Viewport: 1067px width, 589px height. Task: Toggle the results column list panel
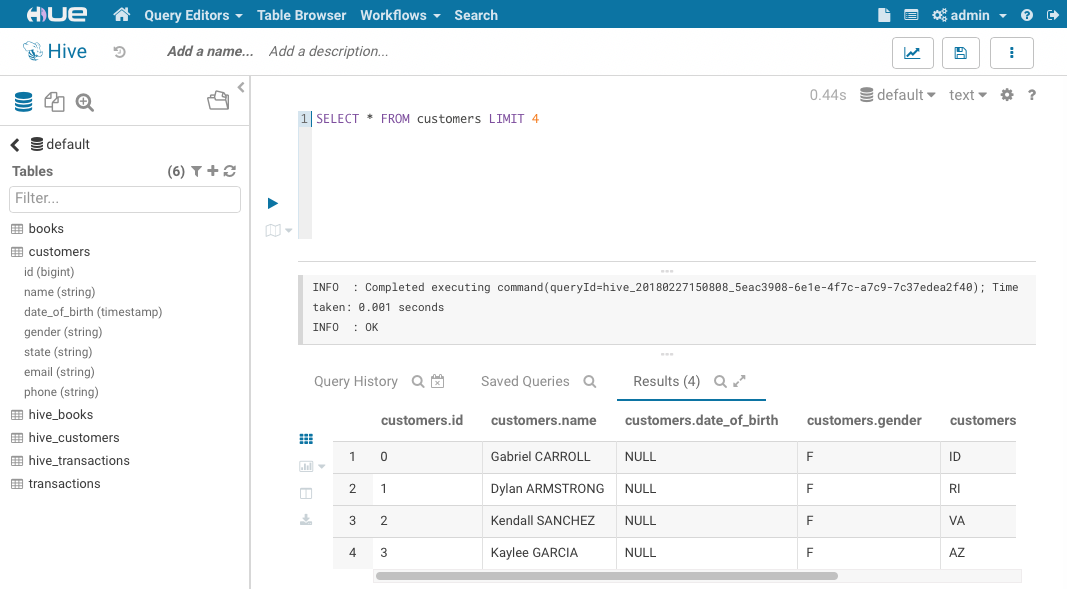[x=306, y=493]
